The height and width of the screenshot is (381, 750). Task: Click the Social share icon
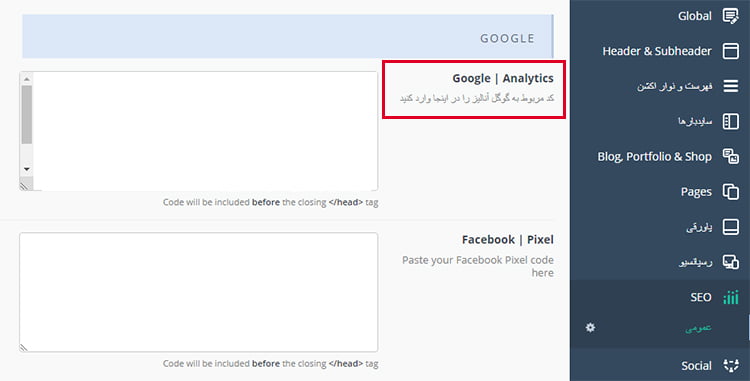coord(730,366)
